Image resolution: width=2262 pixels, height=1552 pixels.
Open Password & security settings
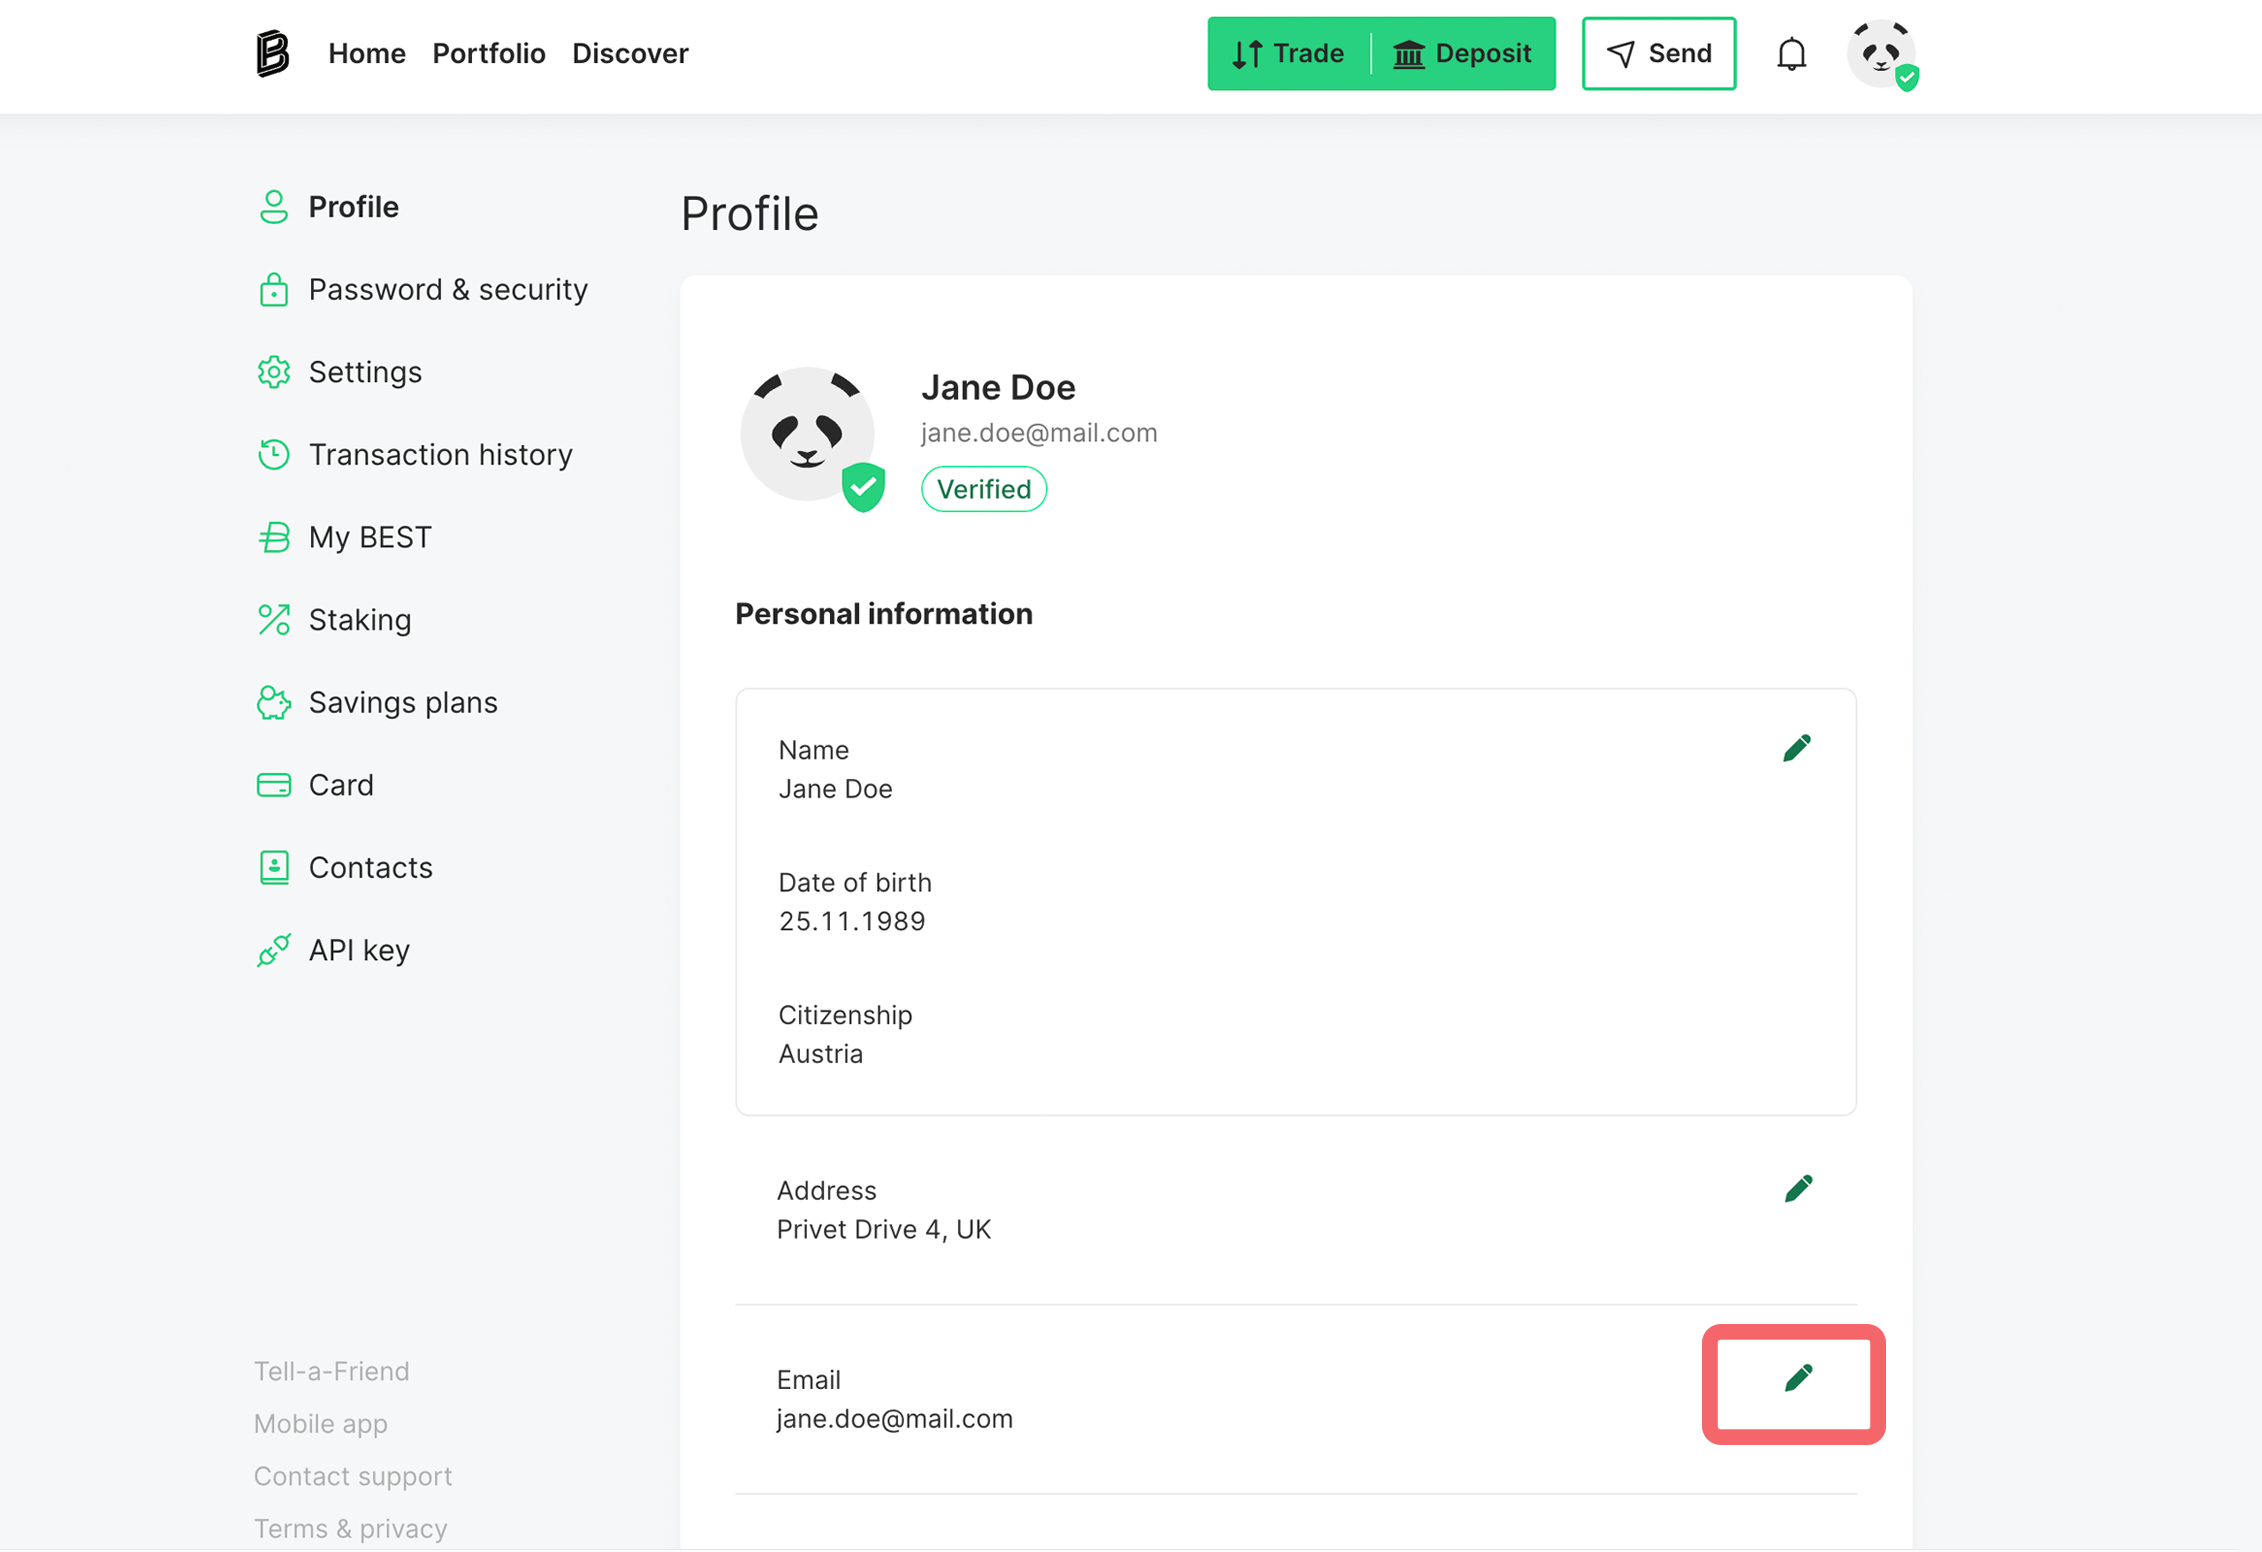[x=447, y=290]
